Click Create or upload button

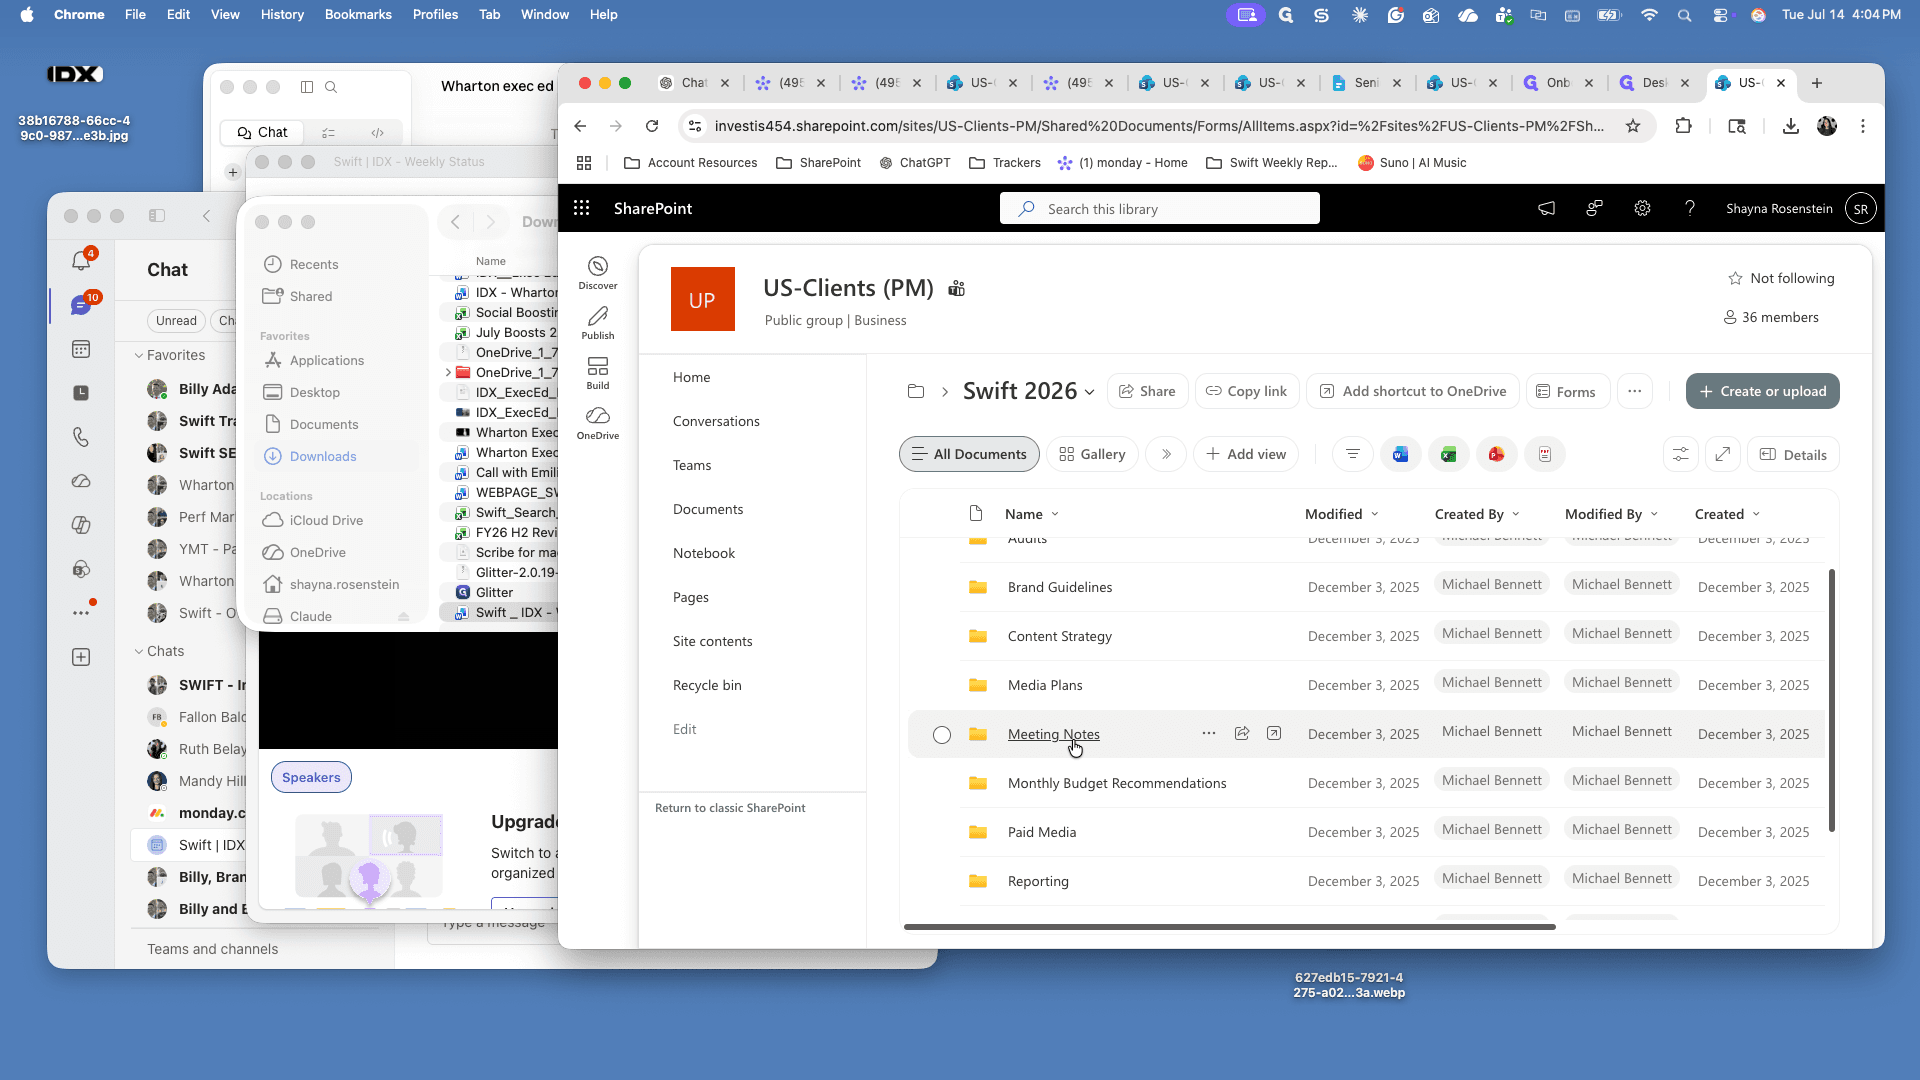[1762, 391]
